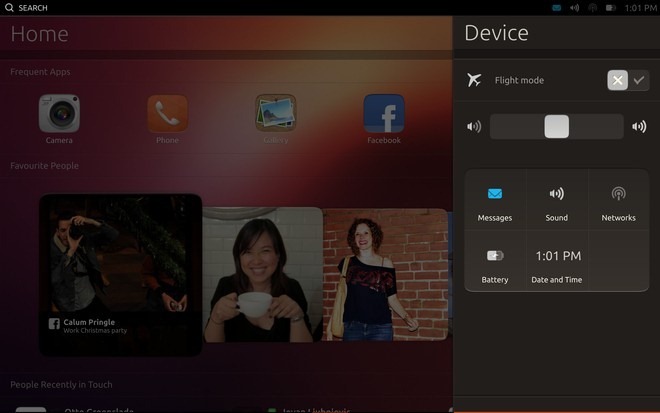Click Work Christmas party caption

point(95,330)
